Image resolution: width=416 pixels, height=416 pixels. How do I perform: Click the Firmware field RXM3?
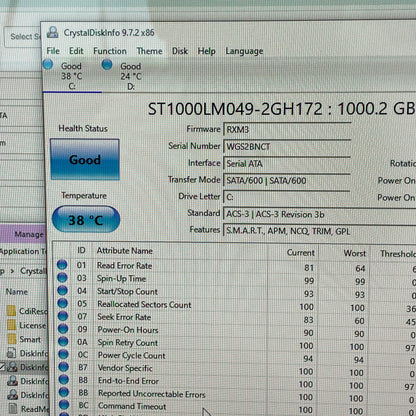pos(287,130)
